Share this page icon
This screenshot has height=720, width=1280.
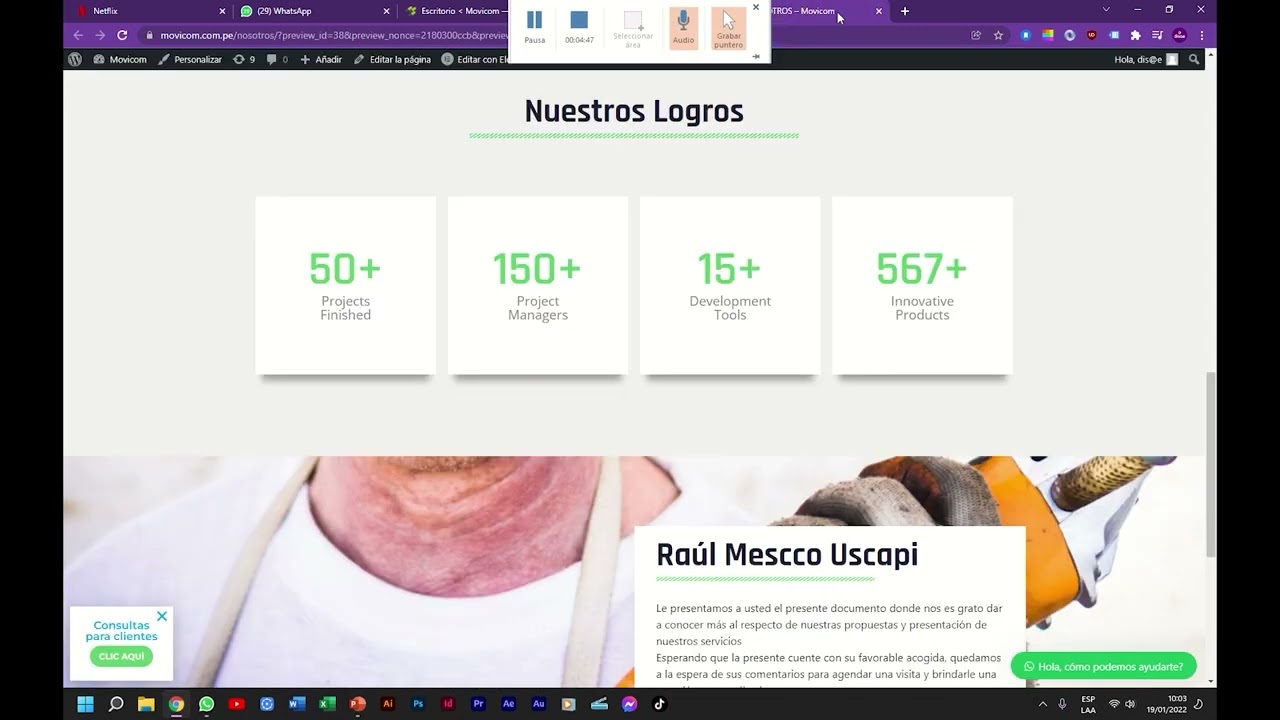click(x=976, y=35)
